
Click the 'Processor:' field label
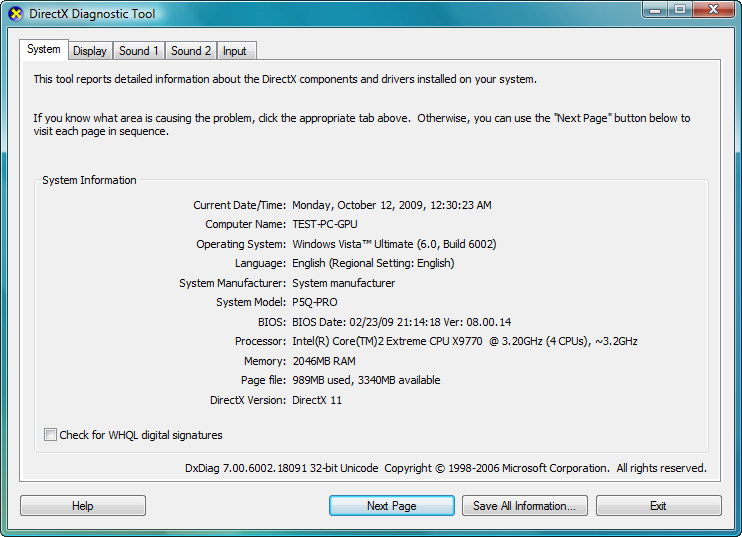(x=260, y=341)
